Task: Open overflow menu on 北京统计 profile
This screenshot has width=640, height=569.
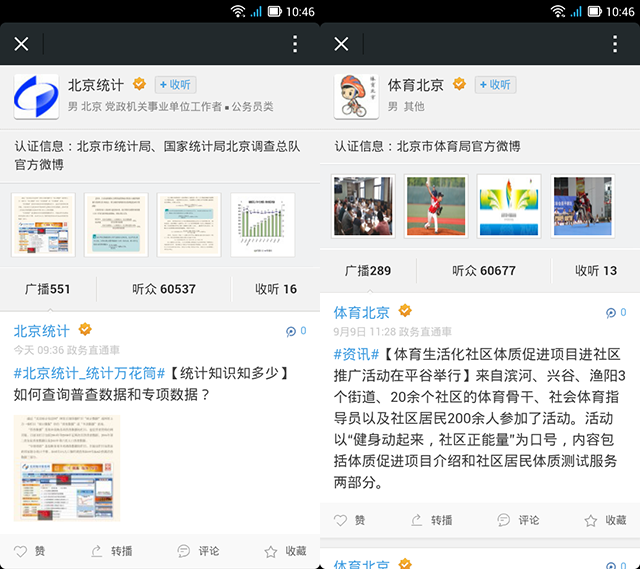Action: [x=295, y=44]
